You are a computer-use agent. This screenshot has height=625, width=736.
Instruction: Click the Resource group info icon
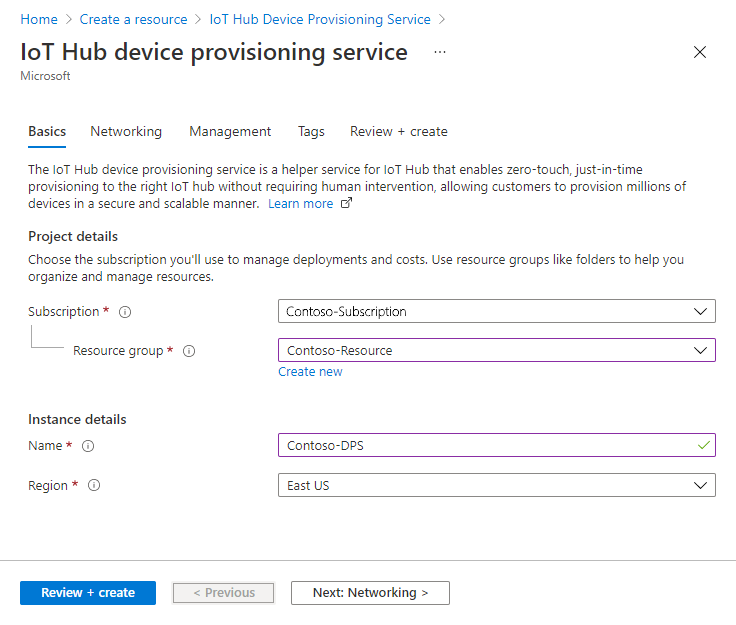click(189, 351)
